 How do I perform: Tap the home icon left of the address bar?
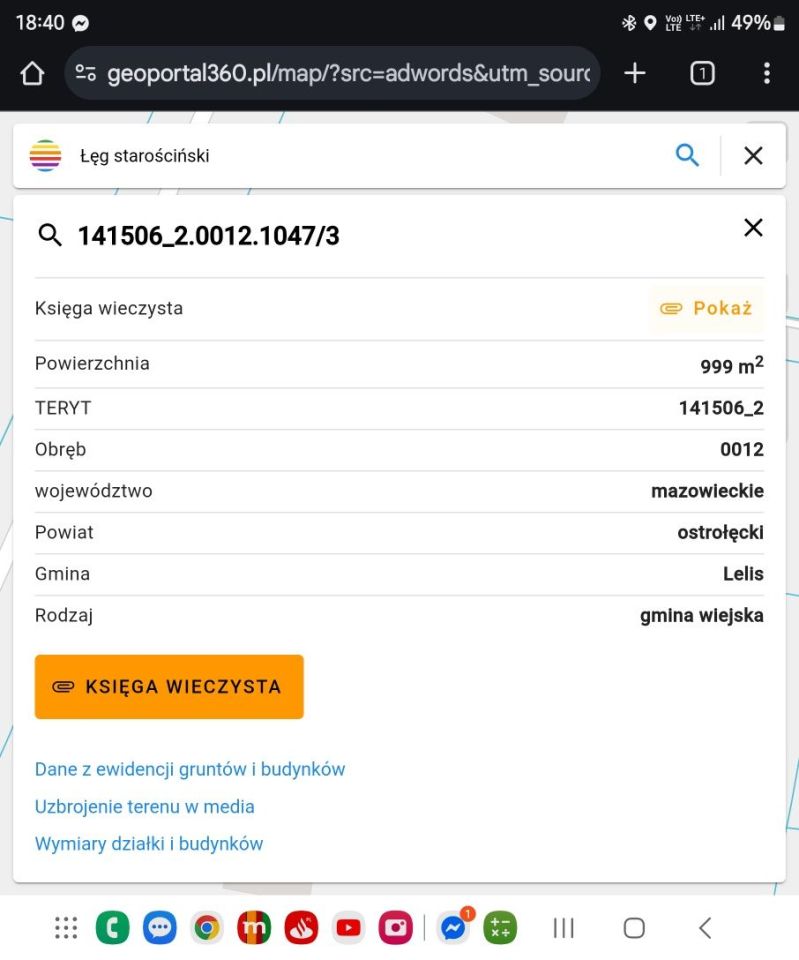(31, 72)
